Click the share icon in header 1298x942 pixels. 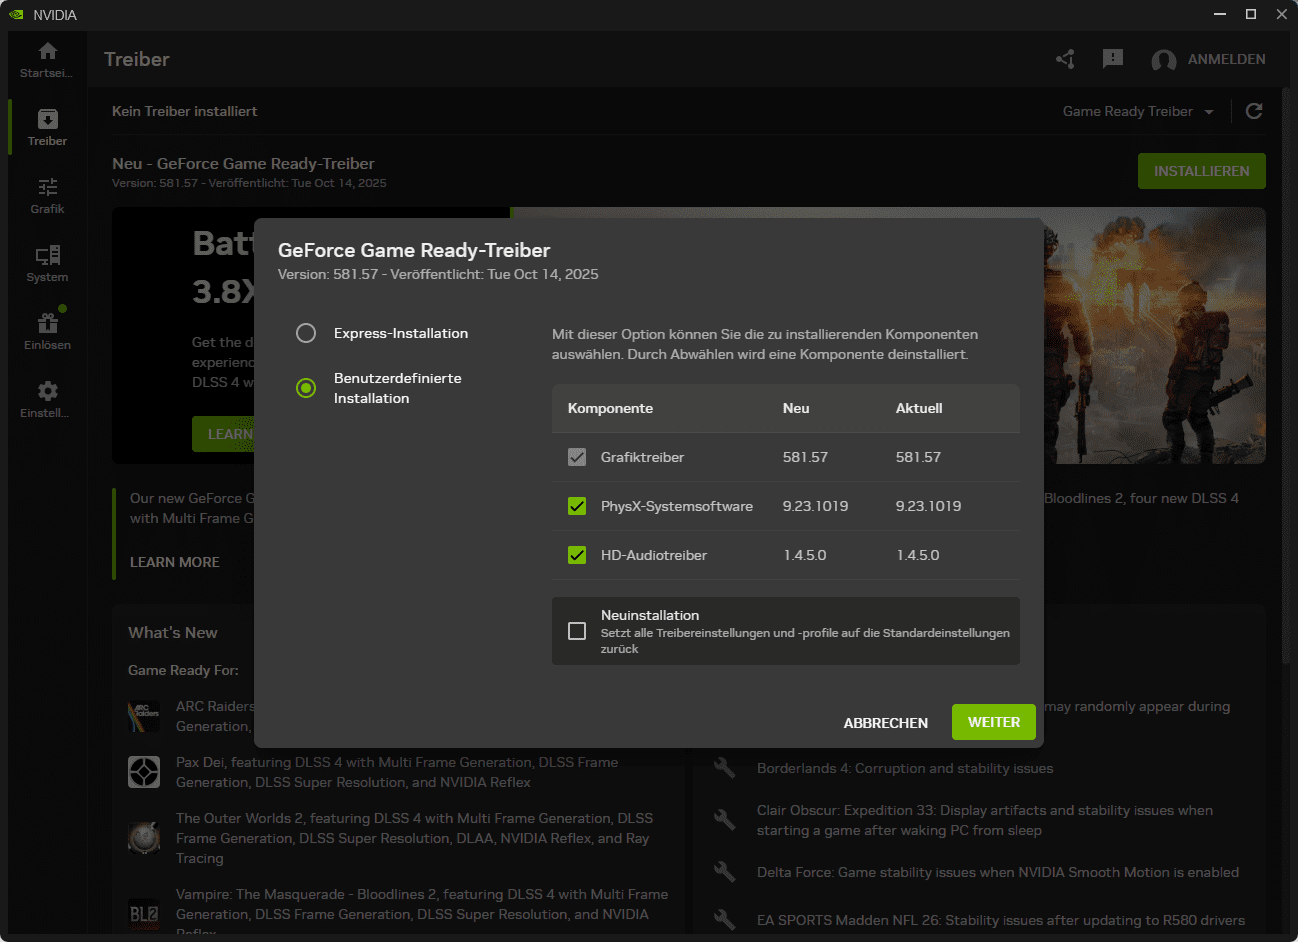tap(1065, 59)
